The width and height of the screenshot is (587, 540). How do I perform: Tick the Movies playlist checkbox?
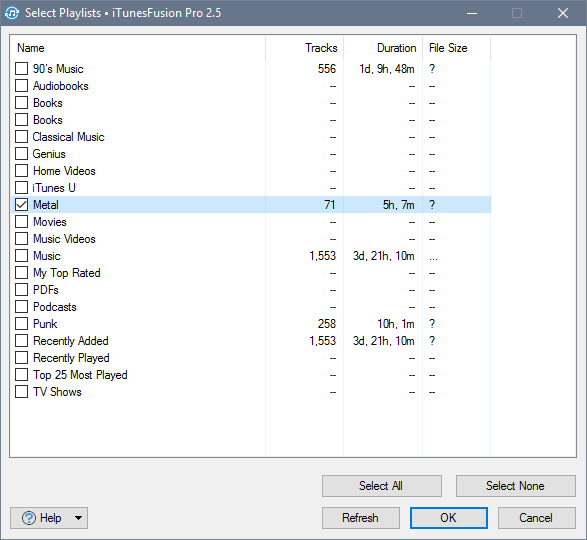pyautogui.click(x=21, y=222)
